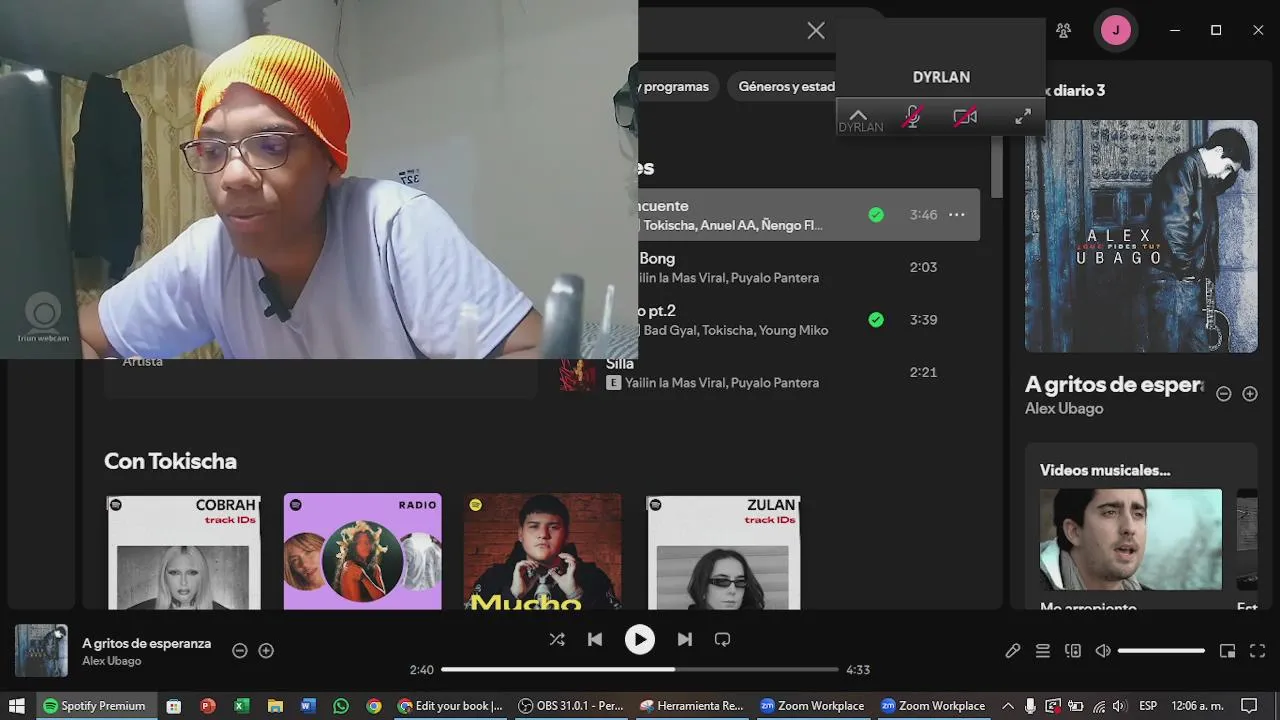Mute the Spotify volume speaker icon
Image resolution: width=1280 pixels, height=720 pixels.
(1103, 651)
